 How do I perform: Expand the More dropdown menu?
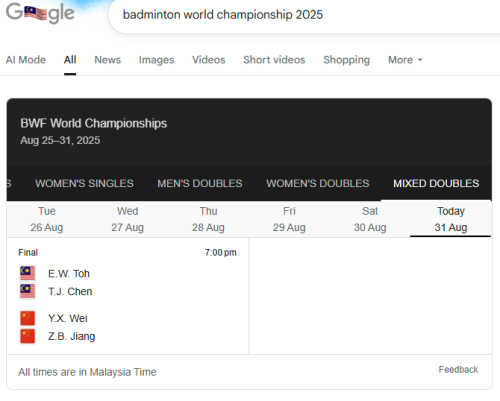pyautogui.click(x=405, y=60)
